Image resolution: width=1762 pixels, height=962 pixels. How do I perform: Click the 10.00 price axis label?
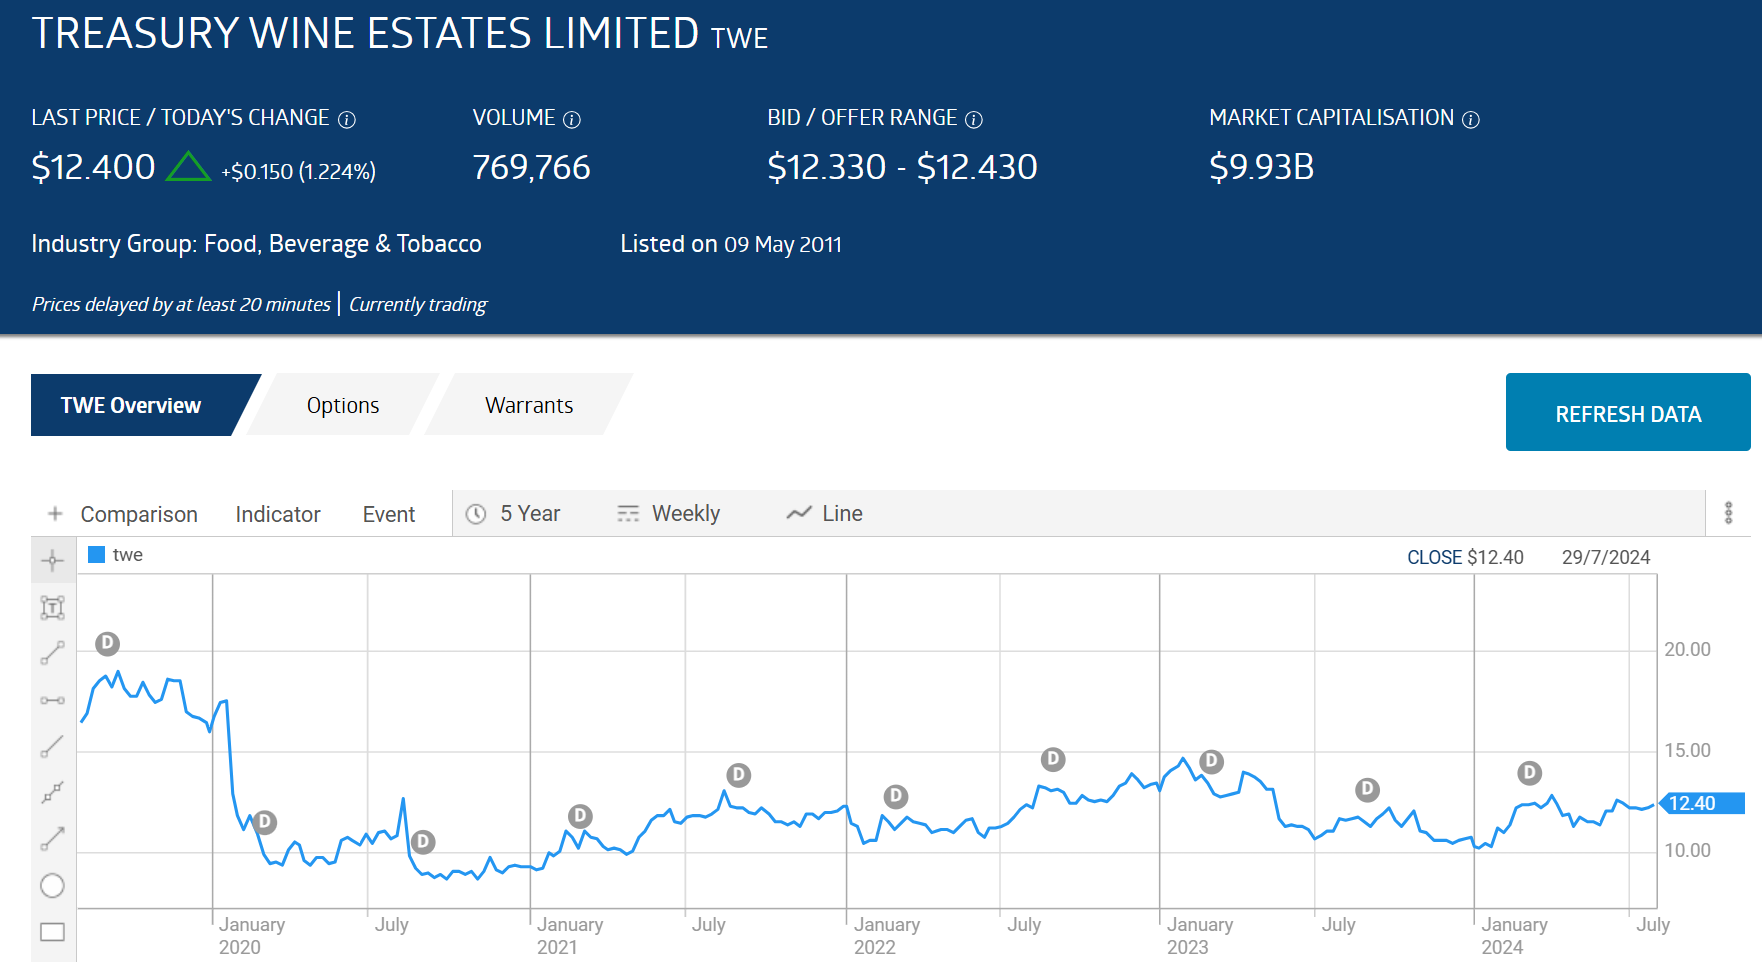coord(1687,851)
